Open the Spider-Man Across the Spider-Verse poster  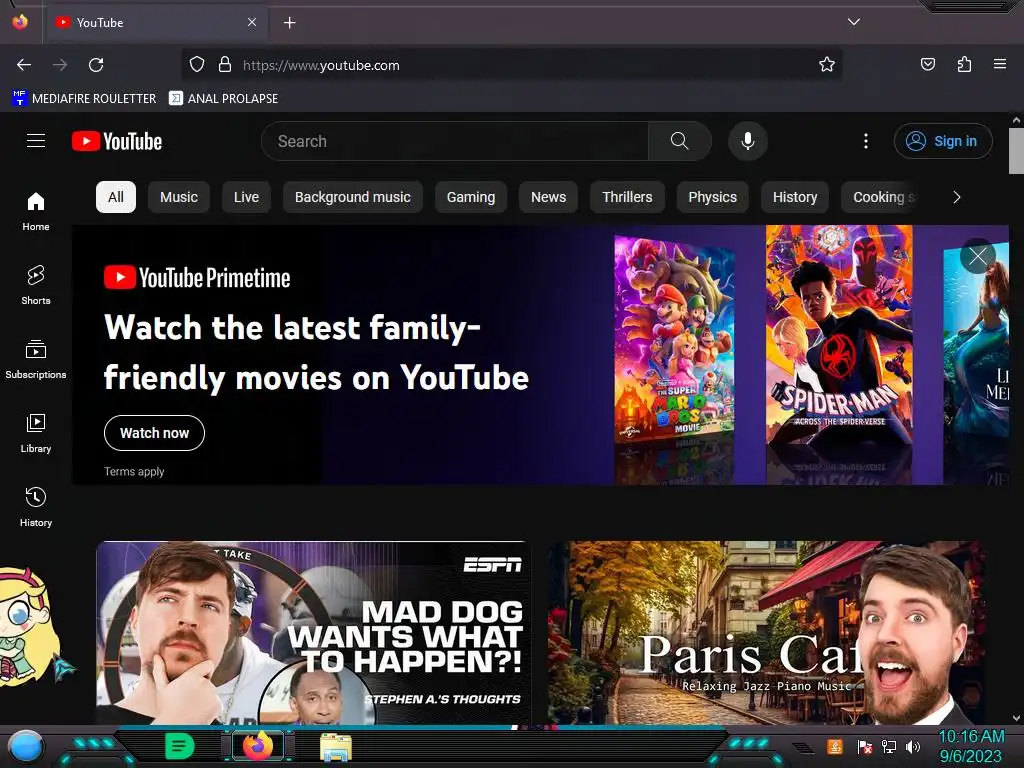pyautogui.click(x=839, y=336)
